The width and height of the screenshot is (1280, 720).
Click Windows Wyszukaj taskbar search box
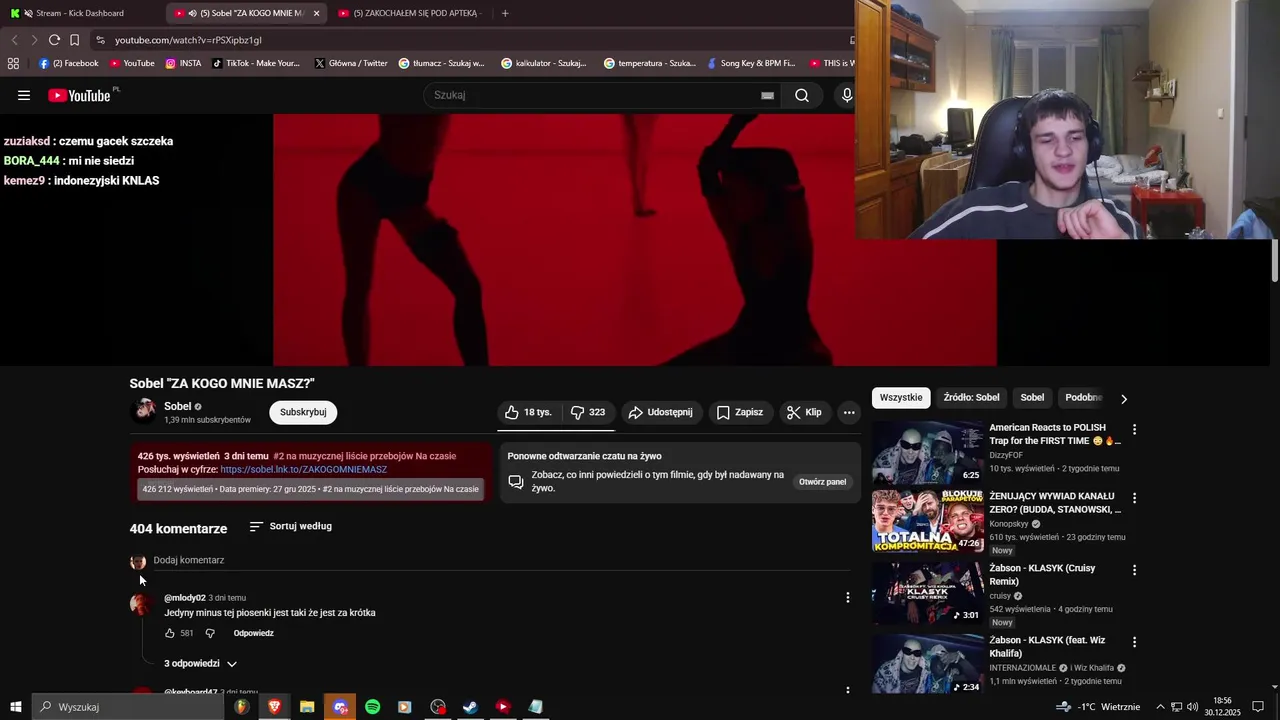(x=128, y=707)
